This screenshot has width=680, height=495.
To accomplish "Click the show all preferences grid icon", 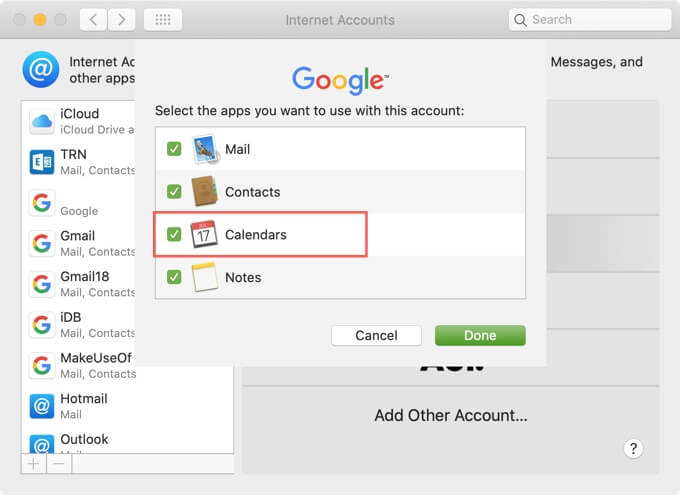I will [163, 19].
